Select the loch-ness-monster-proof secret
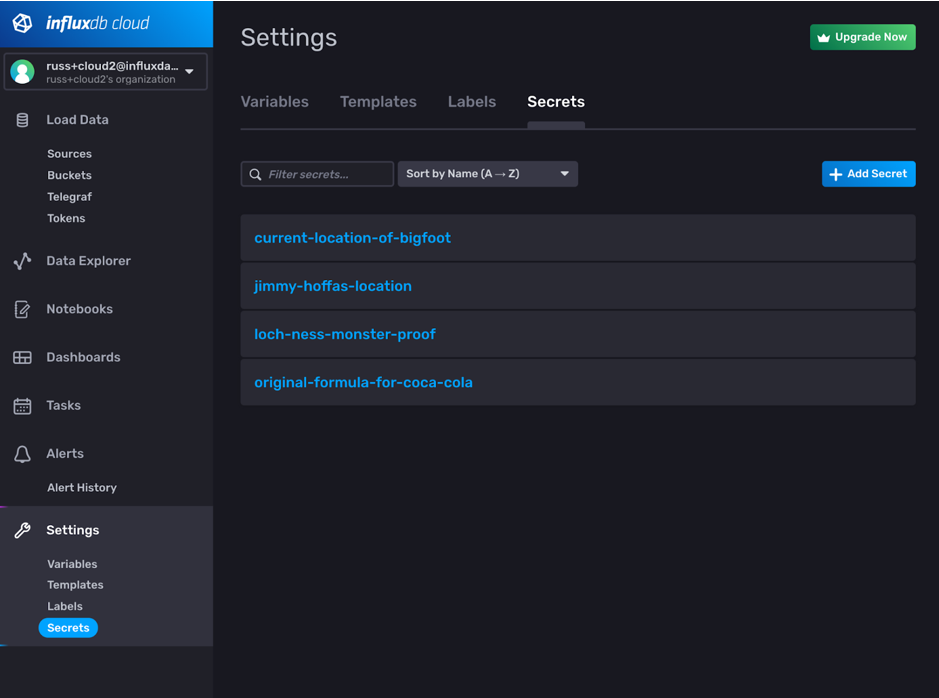The height and width of the screenshot is (698, 939). pyautogui.click(x=345, y=334)
